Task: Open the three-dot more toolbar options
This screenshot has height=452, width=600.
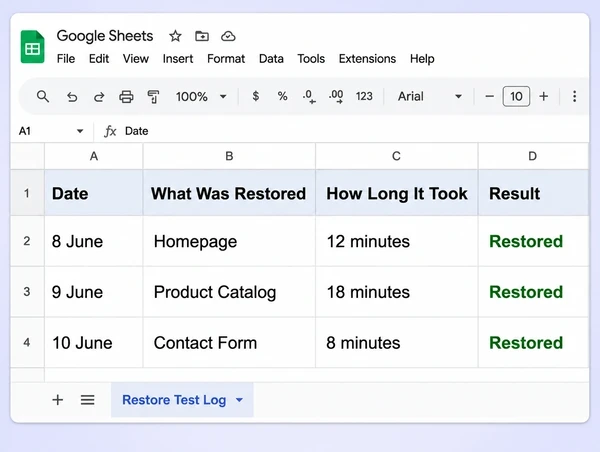Action: tap(574, 96)
